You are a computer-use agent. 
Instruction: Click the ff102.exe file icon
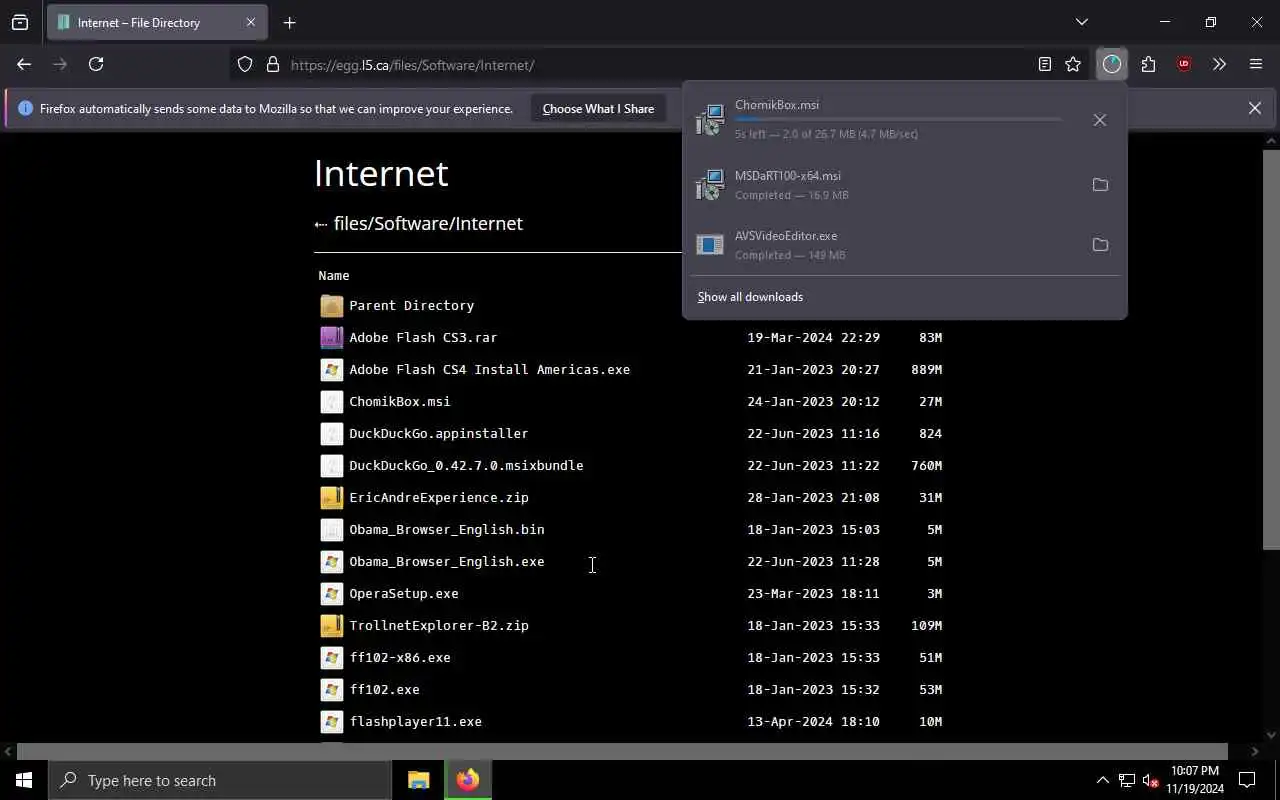(332, 689)
